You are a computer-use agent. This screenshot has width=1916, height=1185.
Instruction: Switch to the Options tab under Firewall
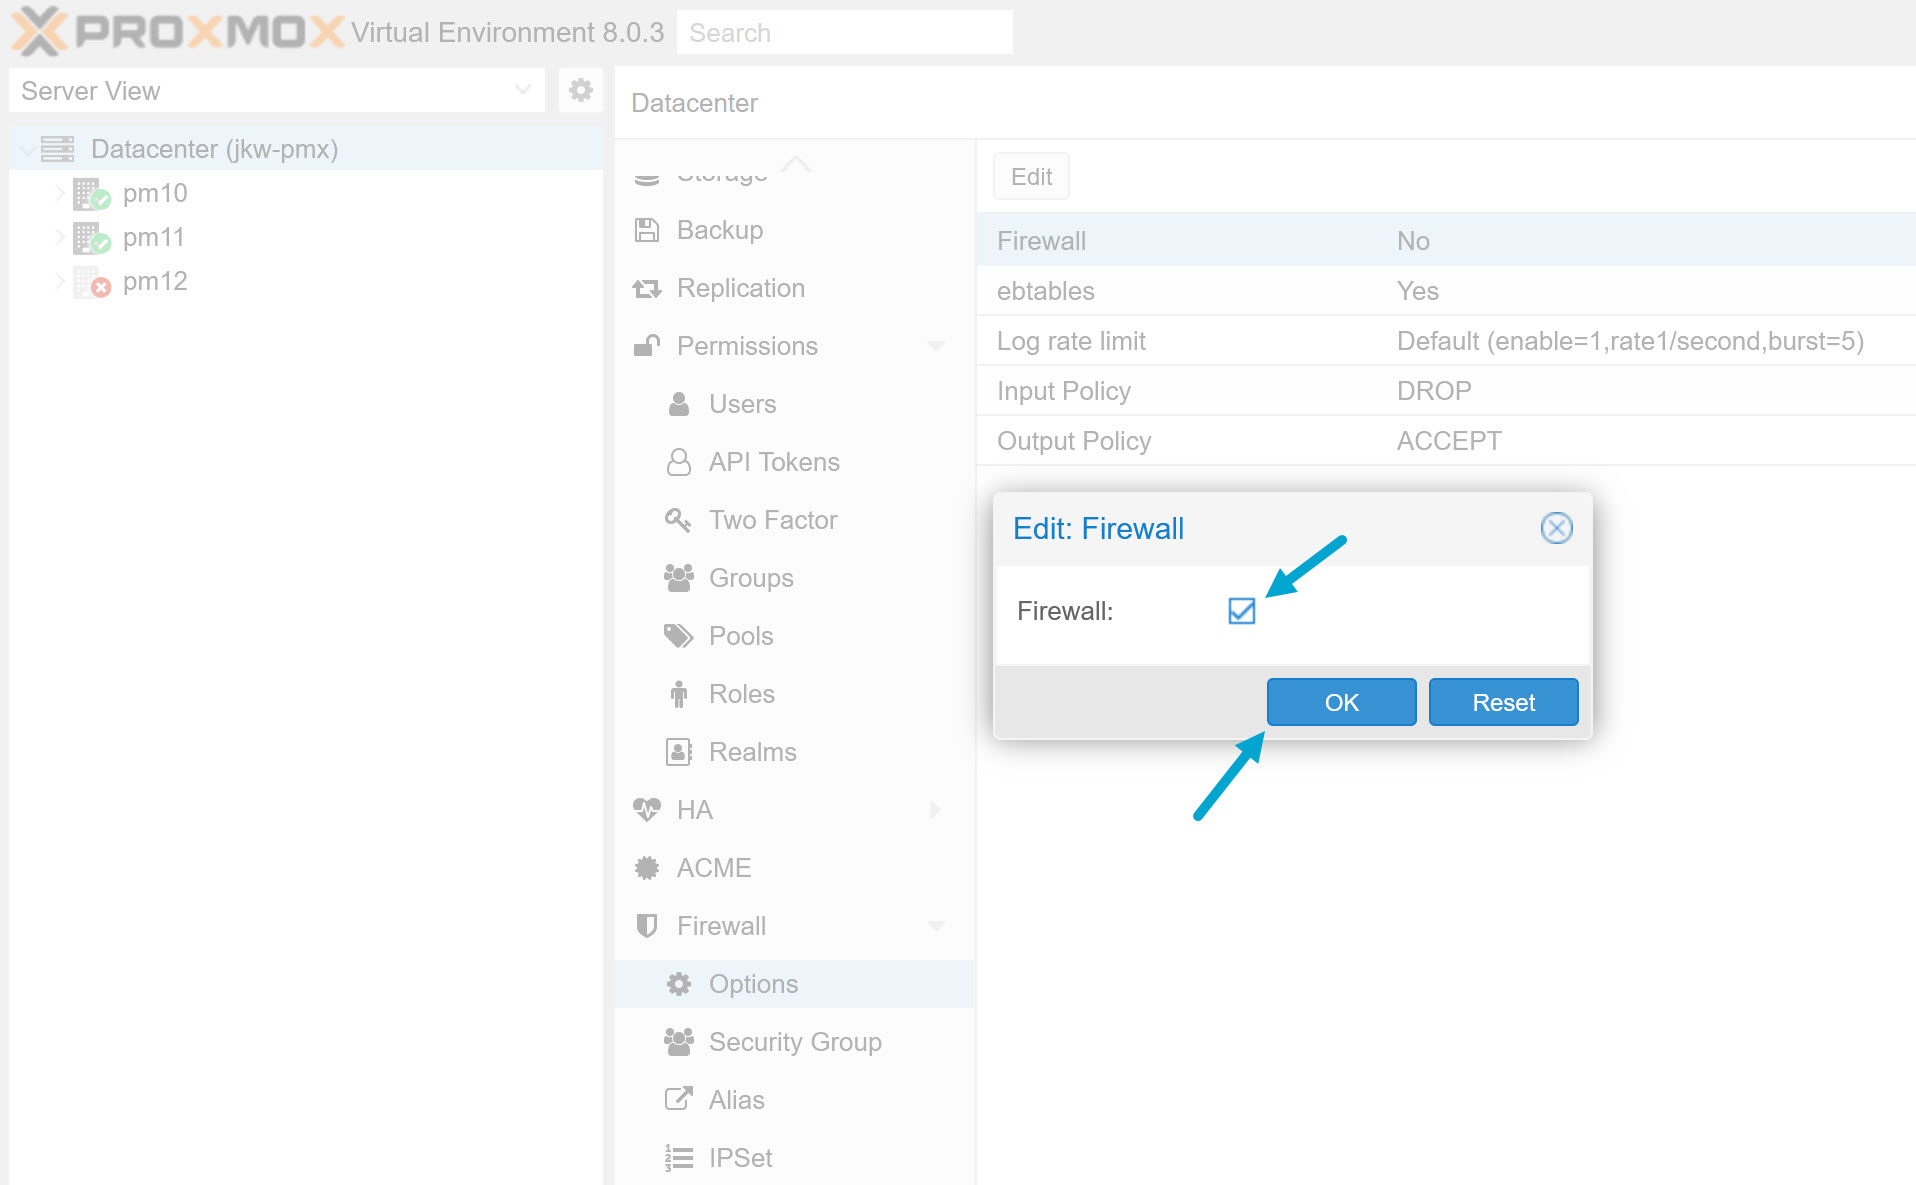click(753, 983)
